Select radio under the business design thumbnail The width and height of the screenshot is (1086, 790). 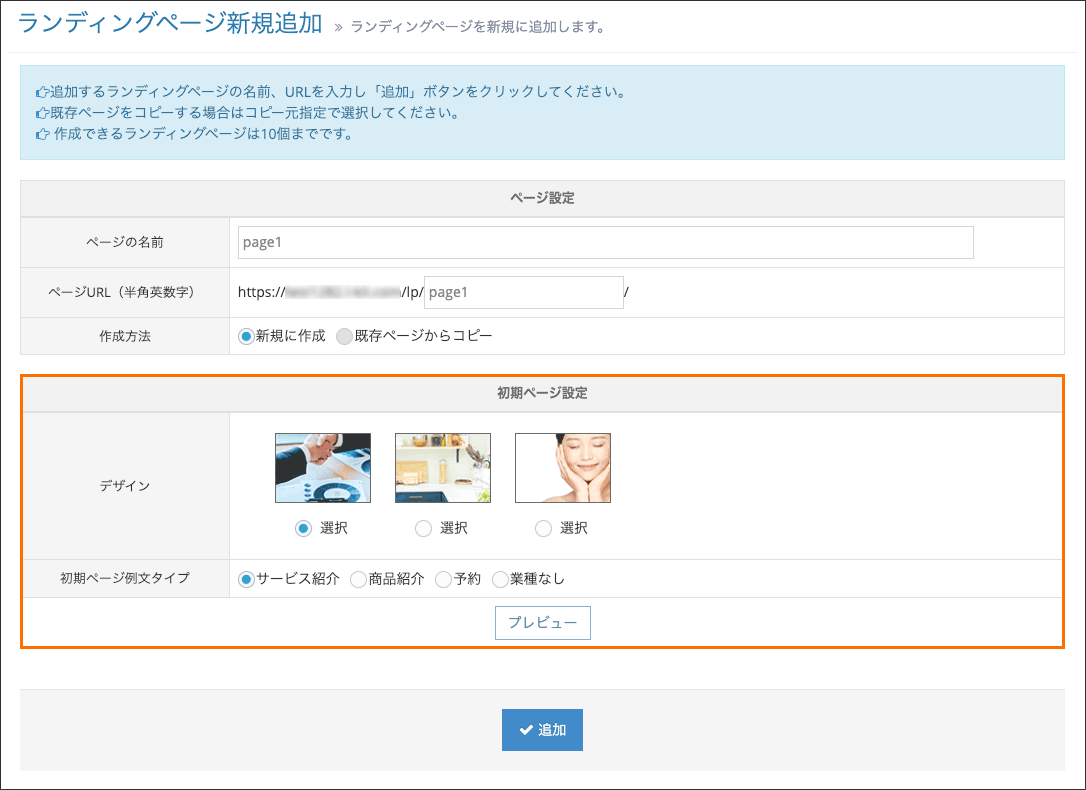303,529
